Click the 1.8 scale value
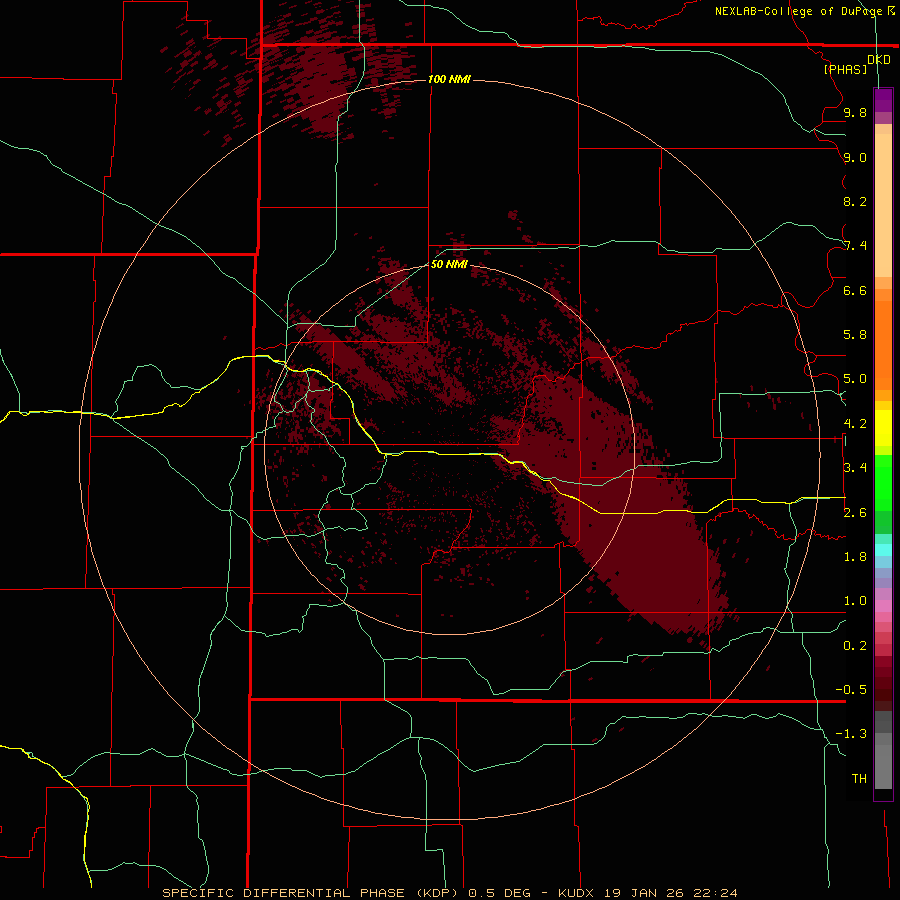This screenshot has width=900, height=900. click(855, 557)
